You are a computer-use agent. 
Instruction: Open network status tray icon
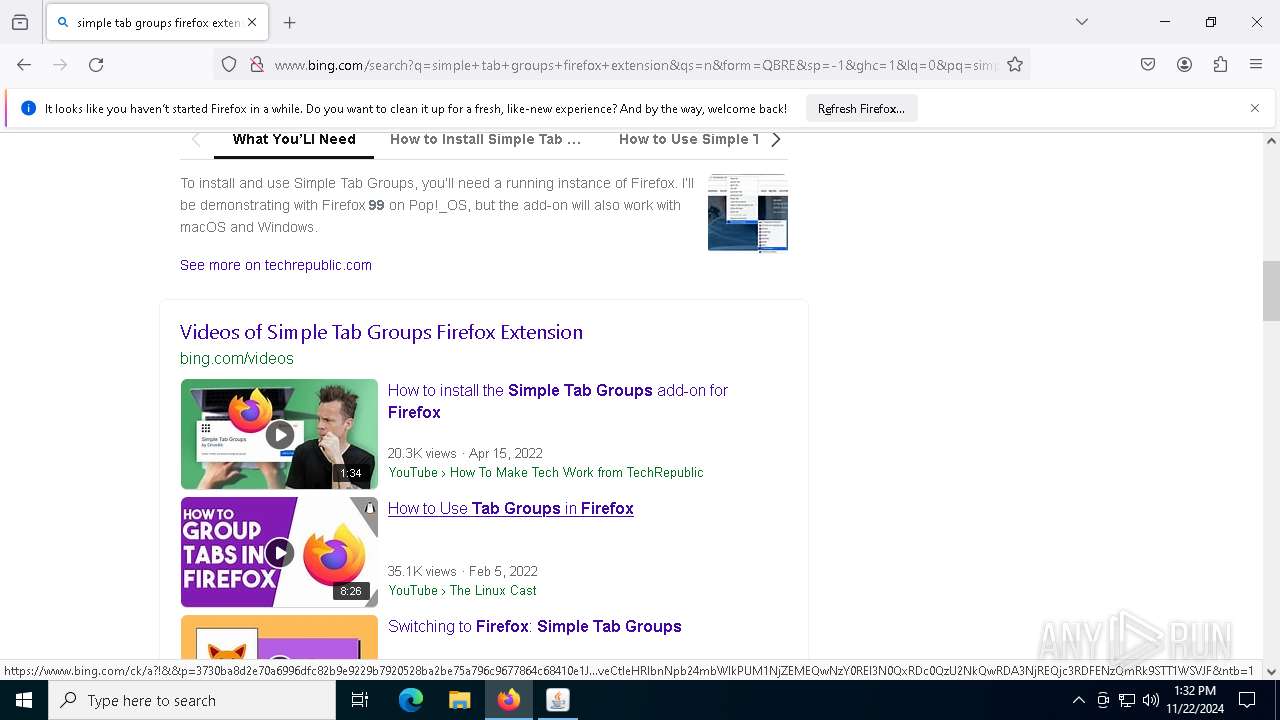coord(1127,700)
